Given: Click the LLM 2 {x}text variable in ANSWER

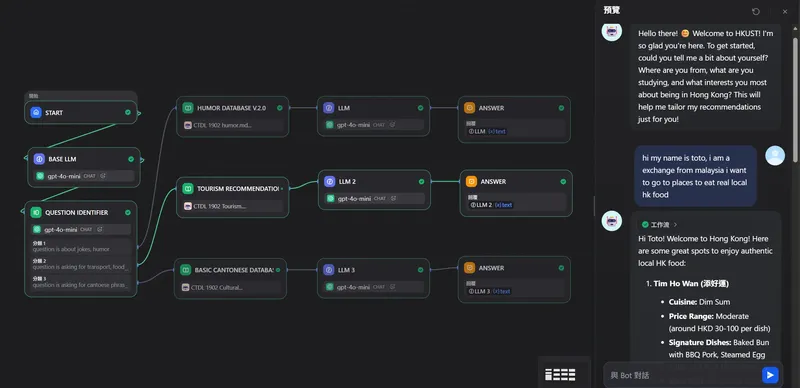Looking at the screenshot, I should tap(491, 205).
